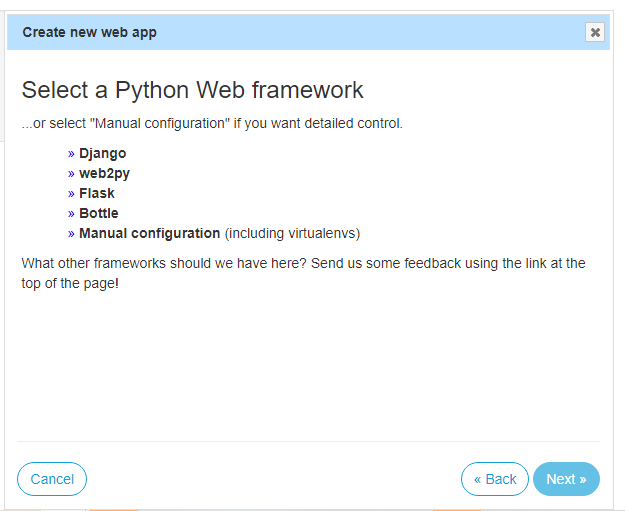Choose the web2py framework option
625x511 pixels.
pos(104,173)
